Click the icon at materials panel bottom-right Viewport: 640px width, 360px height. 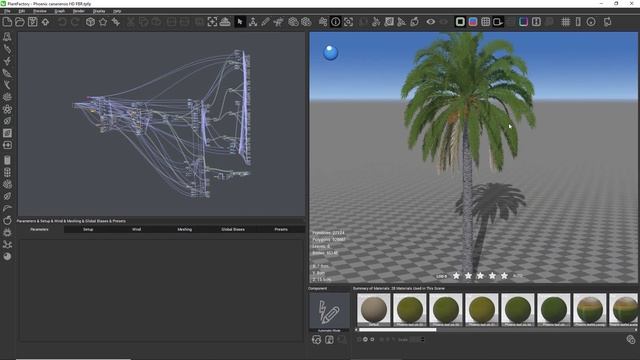(x=631, y=339)
